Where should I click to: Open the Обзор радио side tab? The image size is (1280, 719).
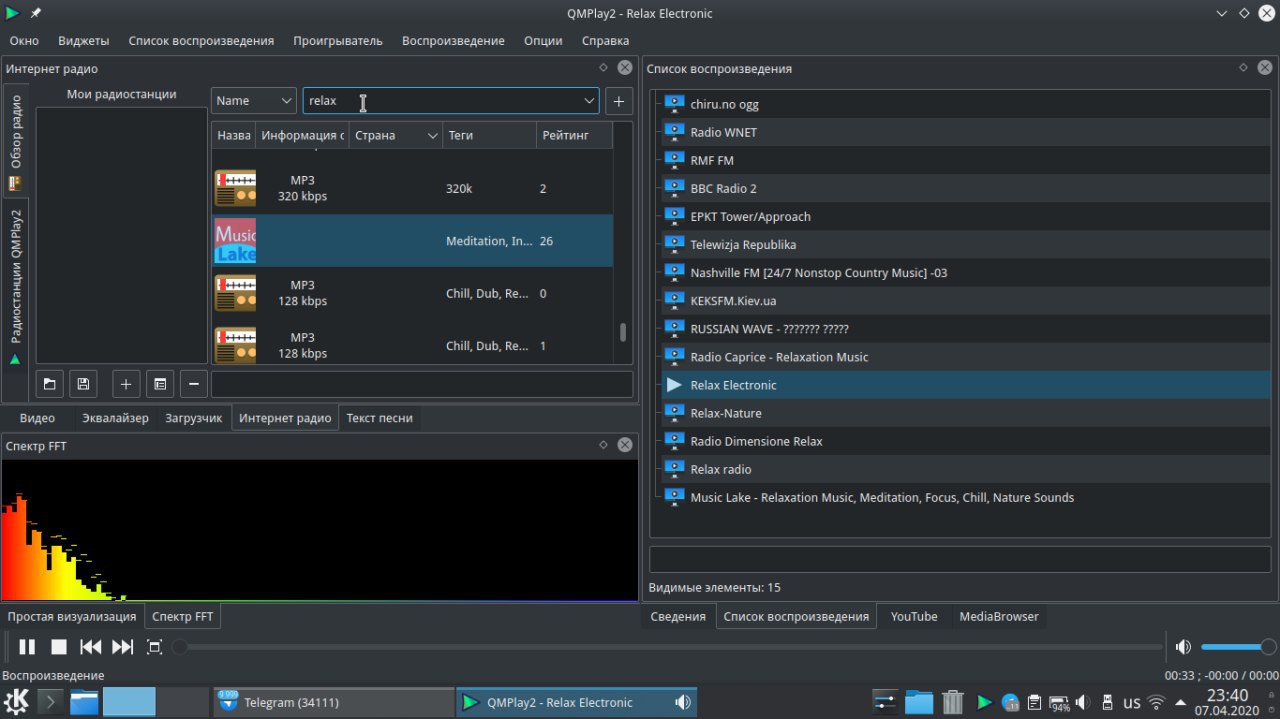[x=16, y=143]
